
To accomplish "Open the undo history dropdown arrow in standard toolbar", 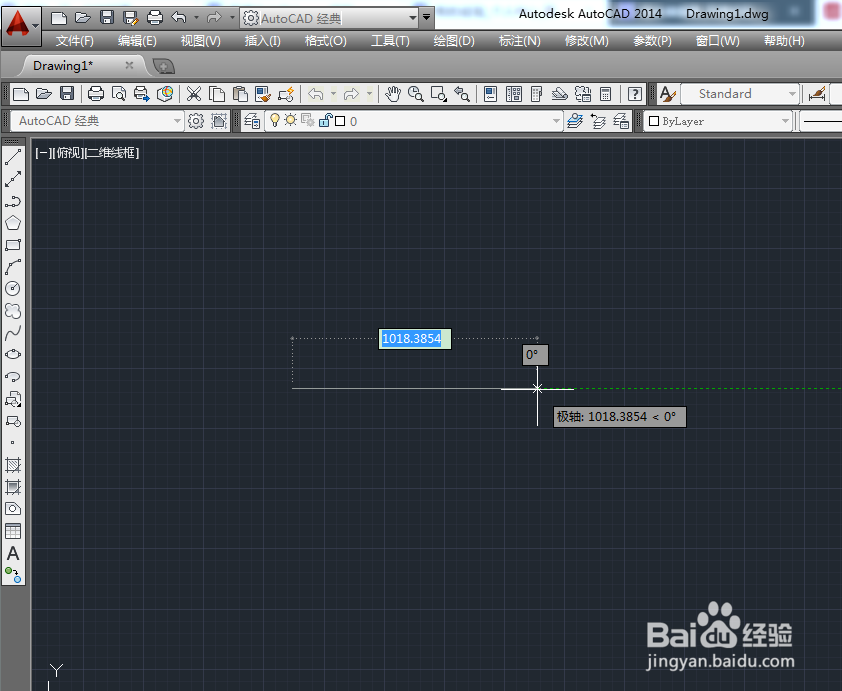I will (333, 94).
